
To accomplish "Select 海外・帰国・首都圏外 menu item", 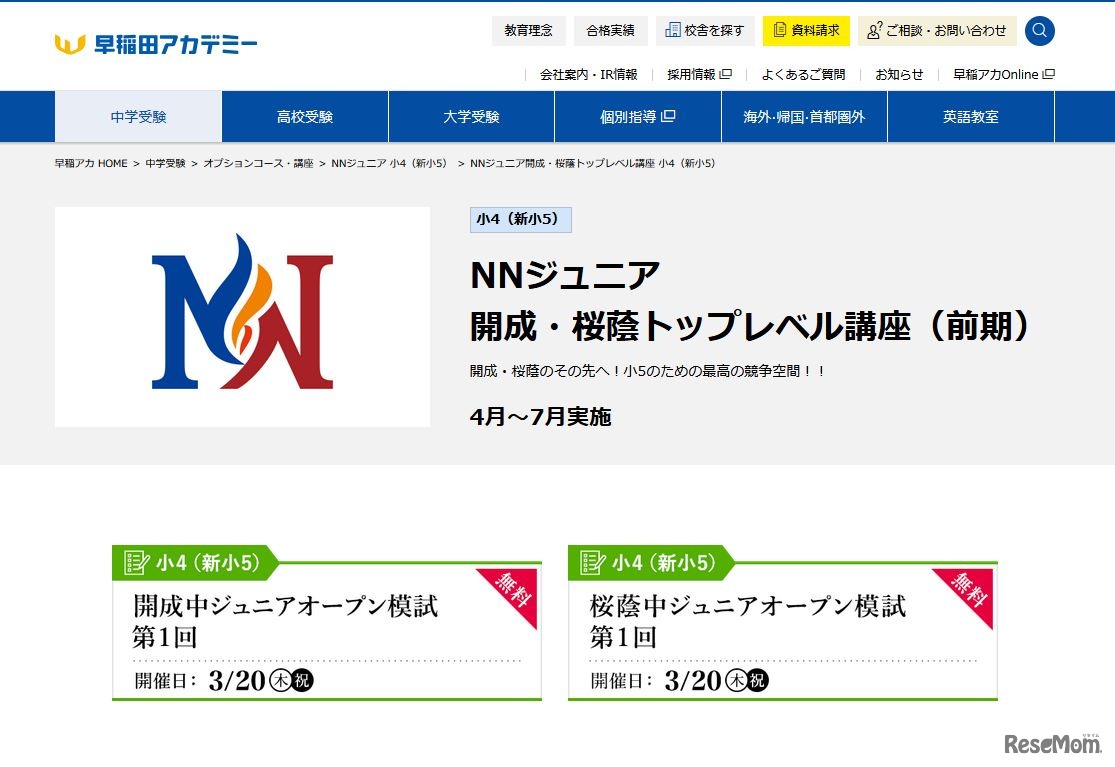I will tap(803, 116).
